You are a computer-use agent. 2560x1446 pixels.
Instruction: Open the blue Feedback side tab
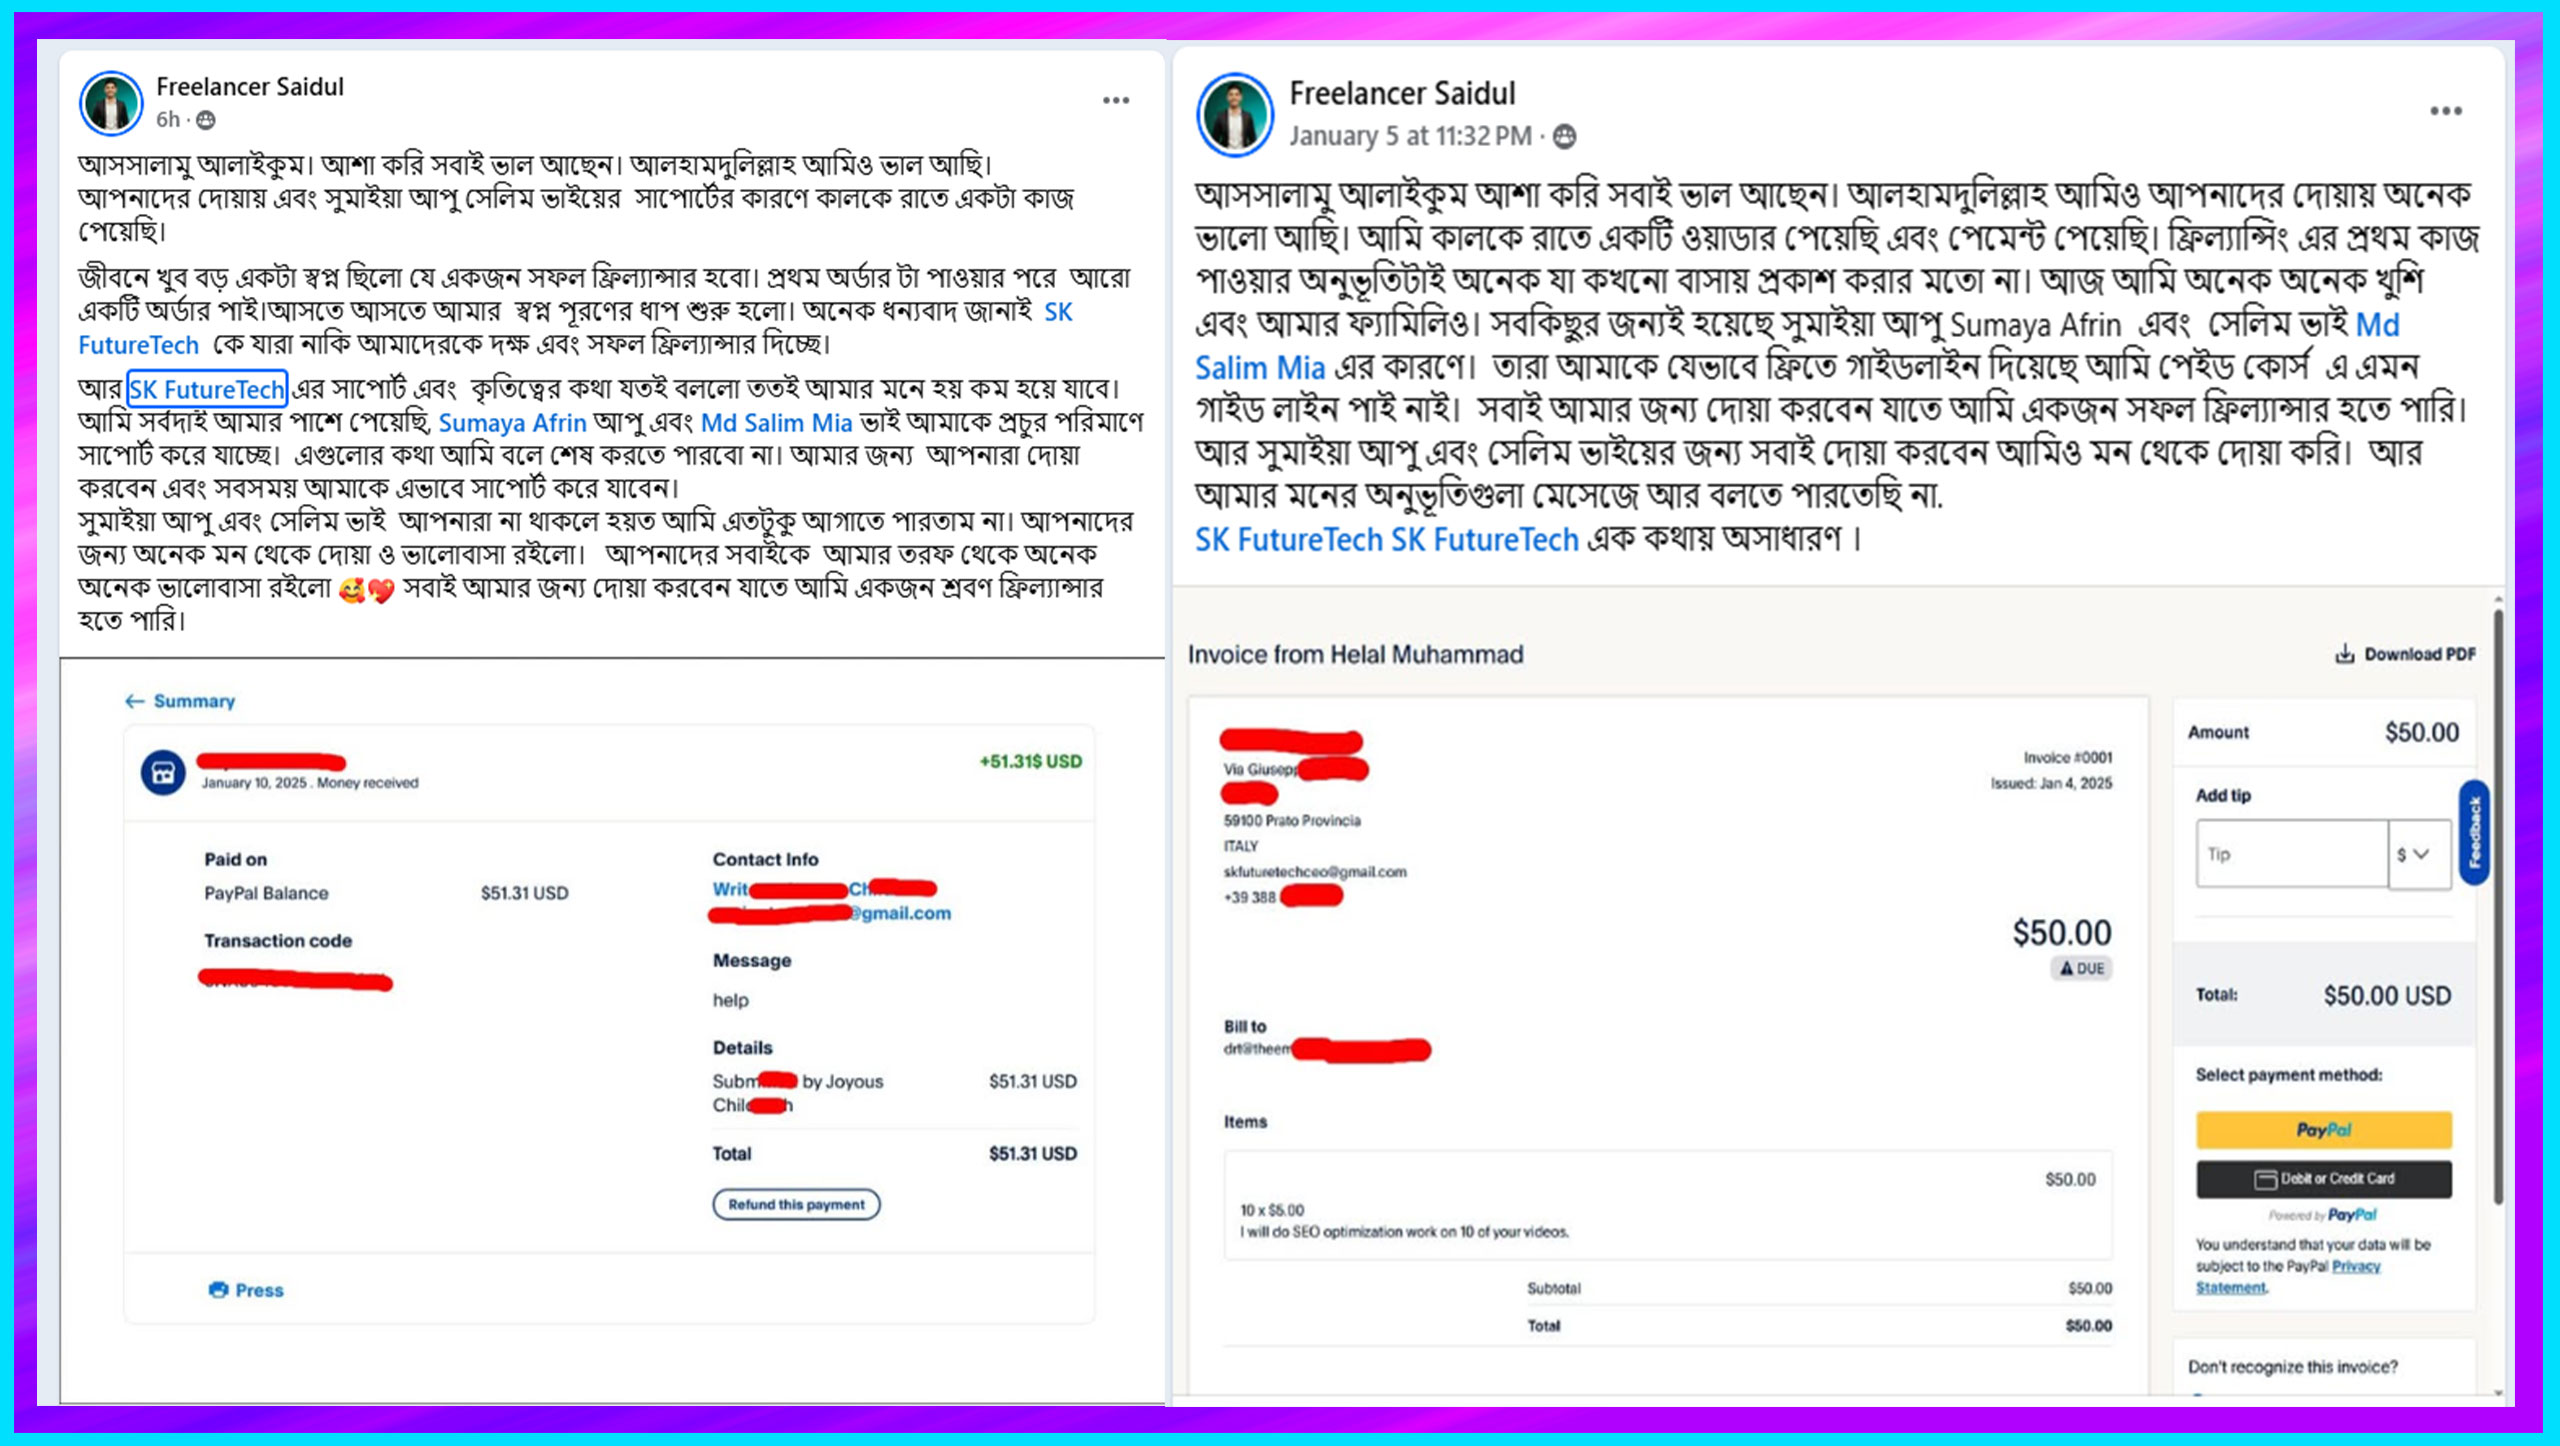[x=2474, y=832]
